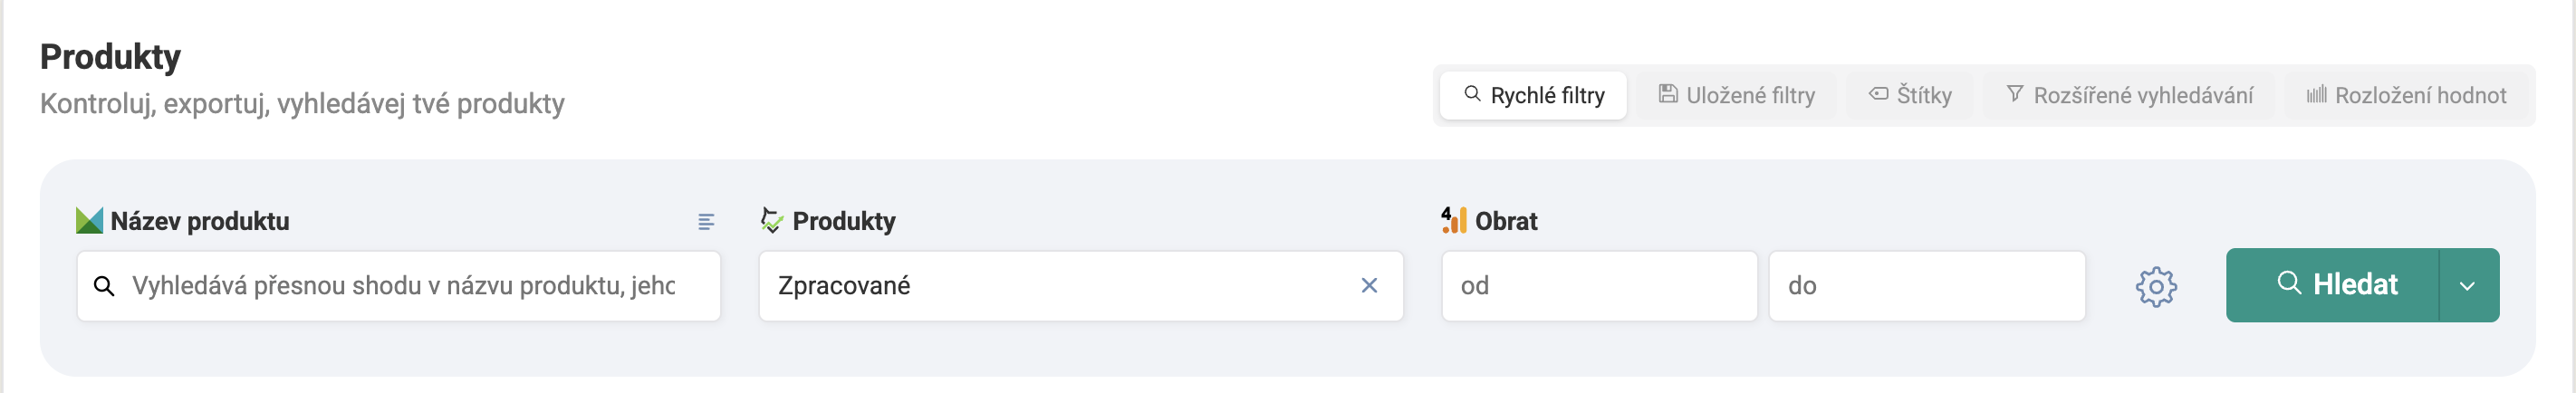Clear the Zpracované selection with X

coord(1369,286)
